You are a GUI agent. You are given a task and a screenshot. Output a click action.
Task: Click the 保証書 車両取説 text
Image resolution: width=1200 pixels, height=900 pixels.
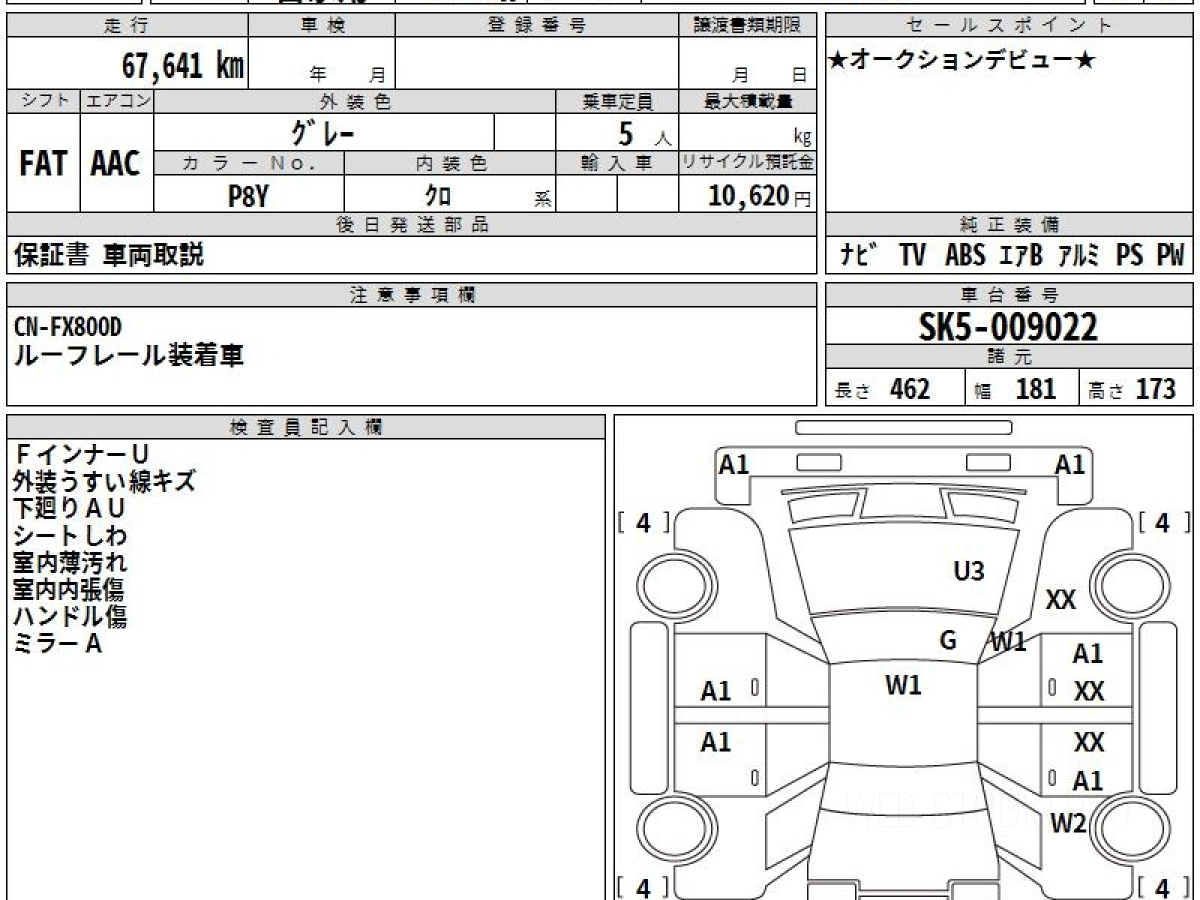(108, 255)
